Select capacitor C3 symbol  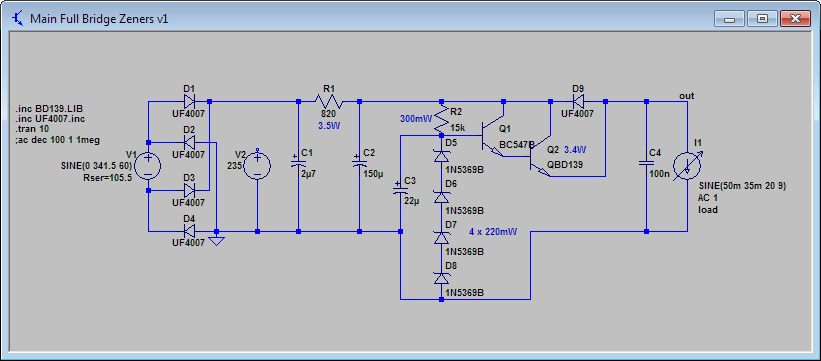click(x=400, y=188)
